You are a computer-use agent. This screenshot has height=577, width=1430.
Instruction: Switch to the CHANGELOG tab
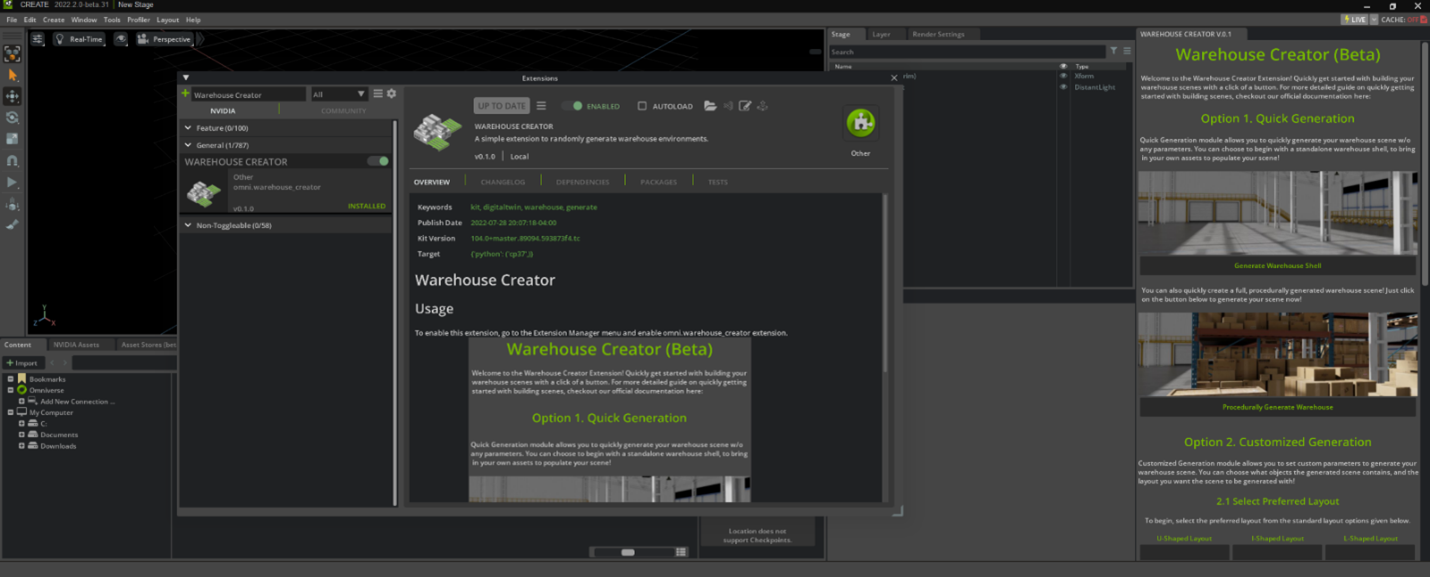[503, 182]
